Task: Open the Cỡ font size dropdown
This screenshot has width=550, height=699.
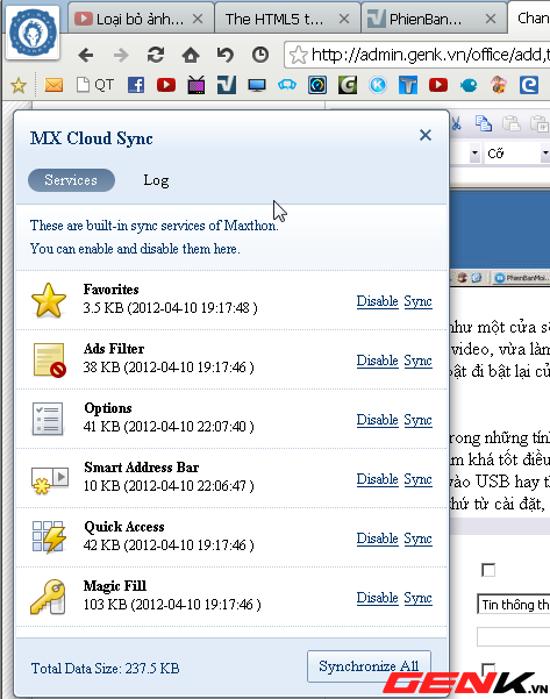Action: point(545,154)
